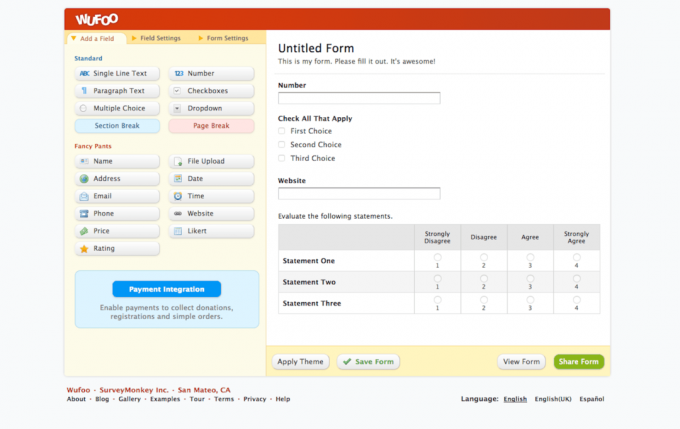Click the File Upload document icon
The image size is (680, 429).
point(178,161)
